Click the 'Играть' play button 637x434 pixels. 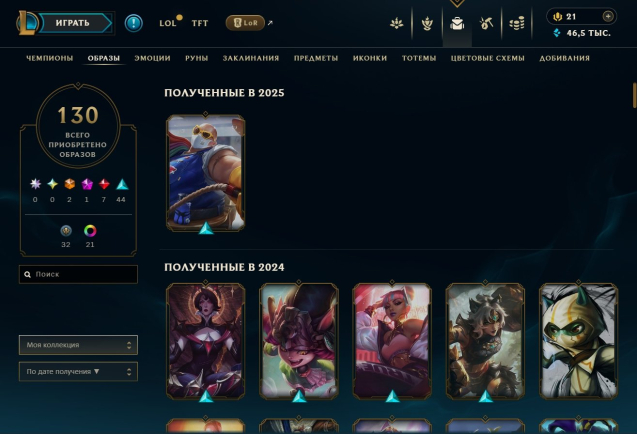[75, 23]
